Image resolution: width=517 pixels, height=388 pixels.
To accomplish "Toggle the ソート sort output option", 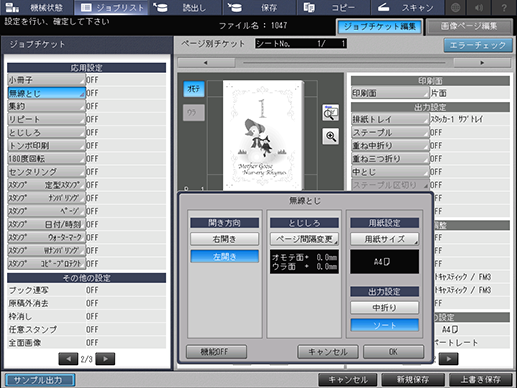I will coord(384,325).
